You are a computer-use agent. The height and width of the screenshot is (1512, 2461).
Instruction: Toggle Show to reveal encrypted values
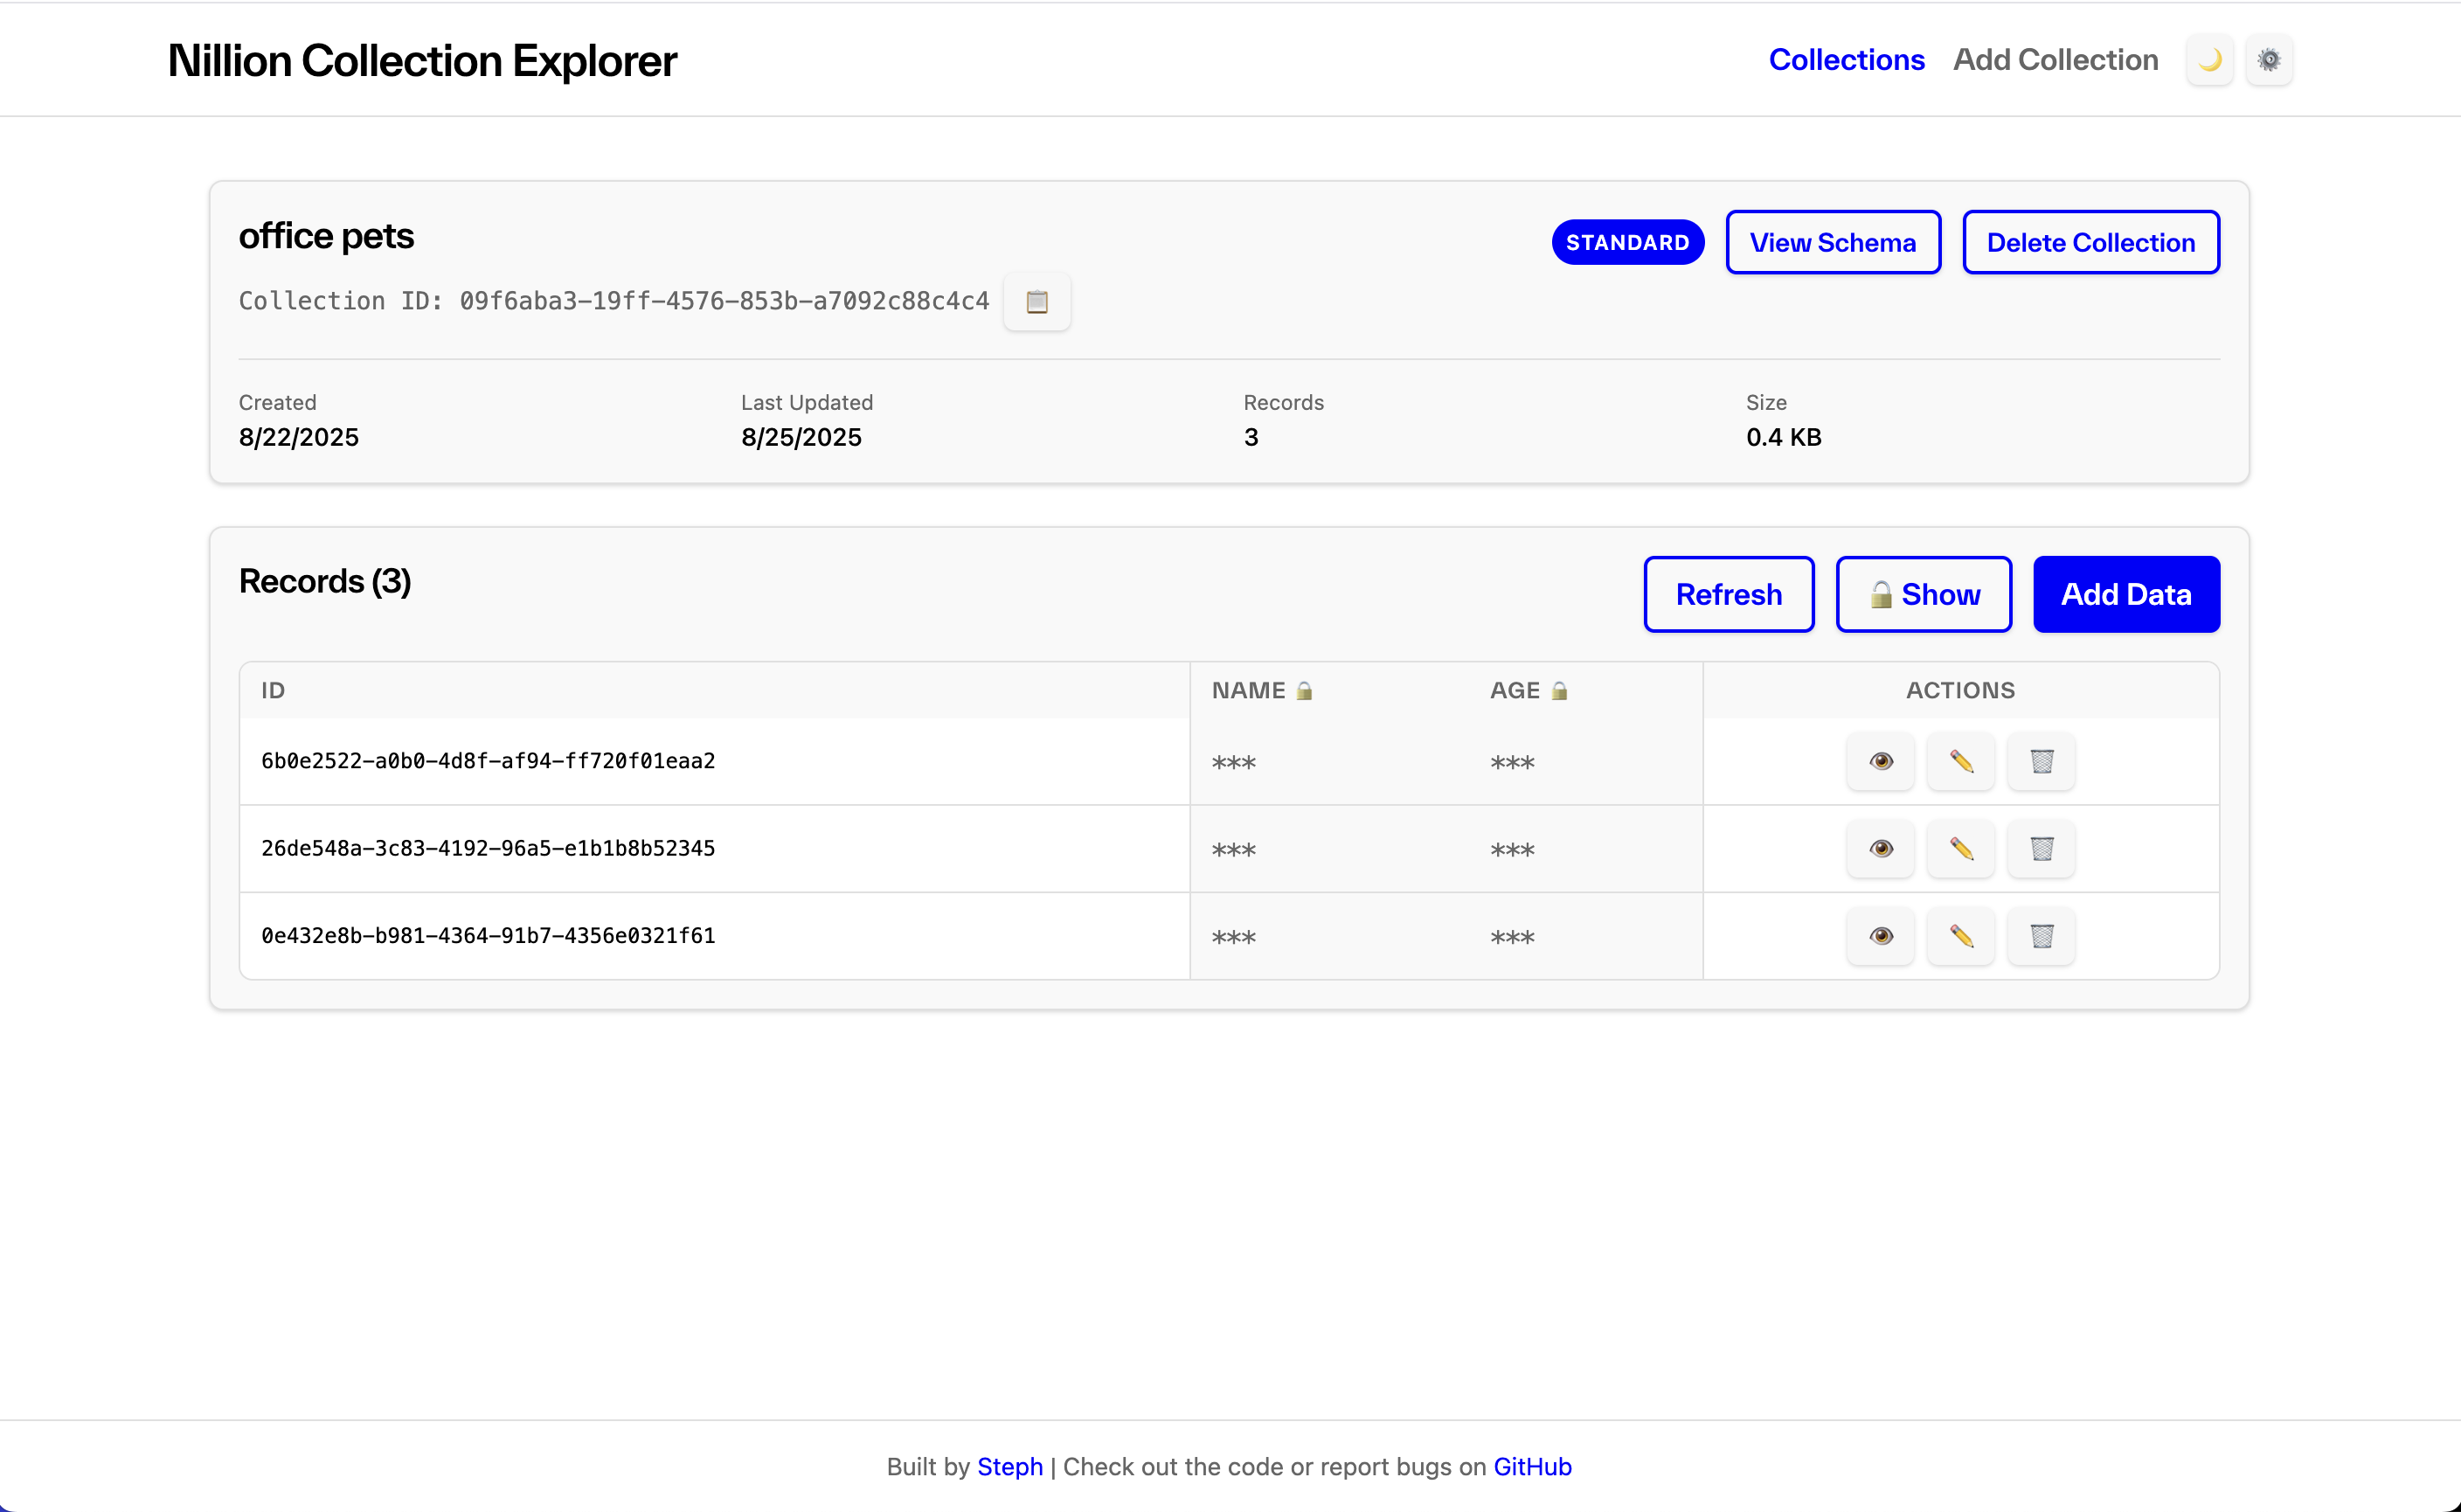tap(1923, 594)
